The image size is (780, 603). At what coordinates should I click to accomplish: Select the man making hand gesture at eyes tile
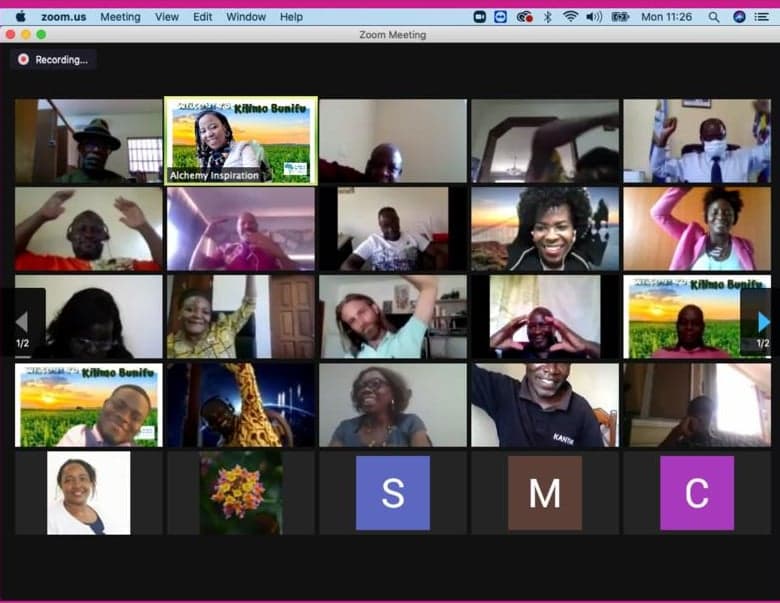tap(545, 317)
